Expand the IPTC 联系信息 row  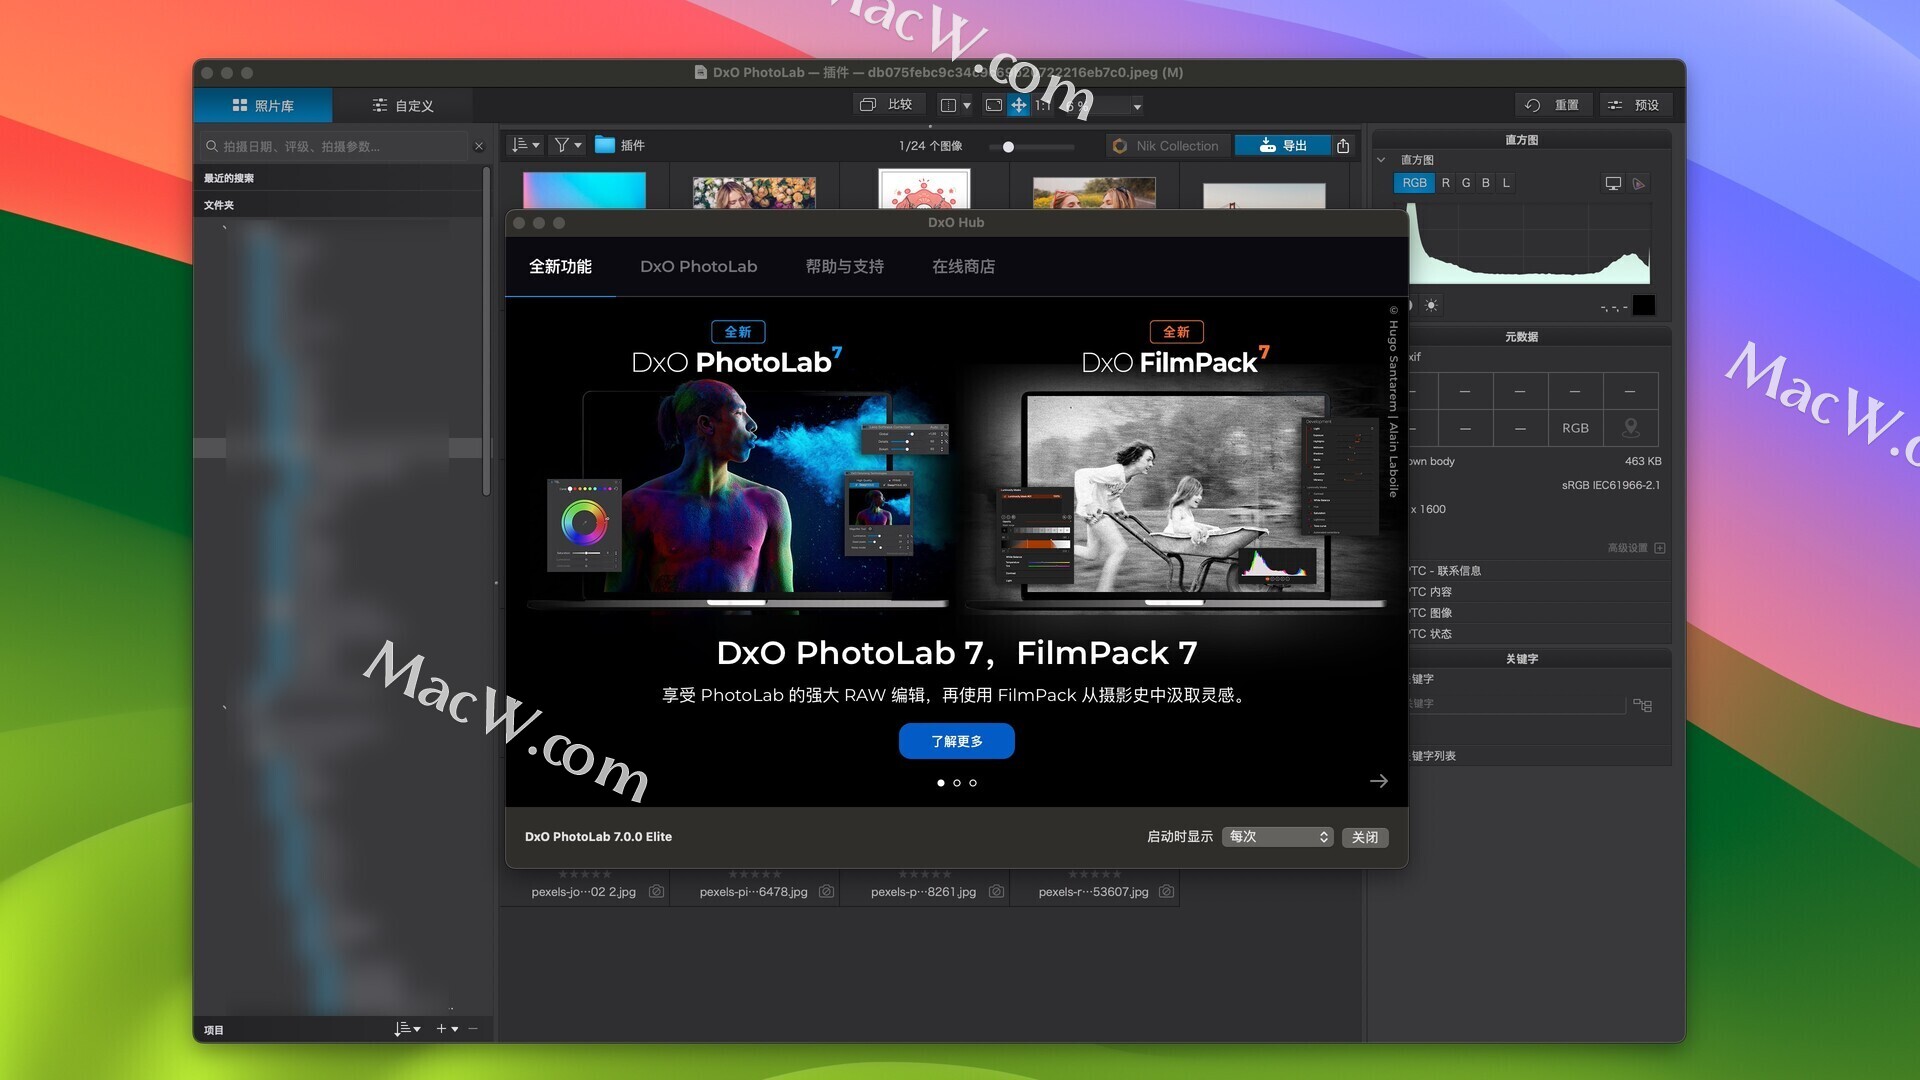click(1540, 571)
